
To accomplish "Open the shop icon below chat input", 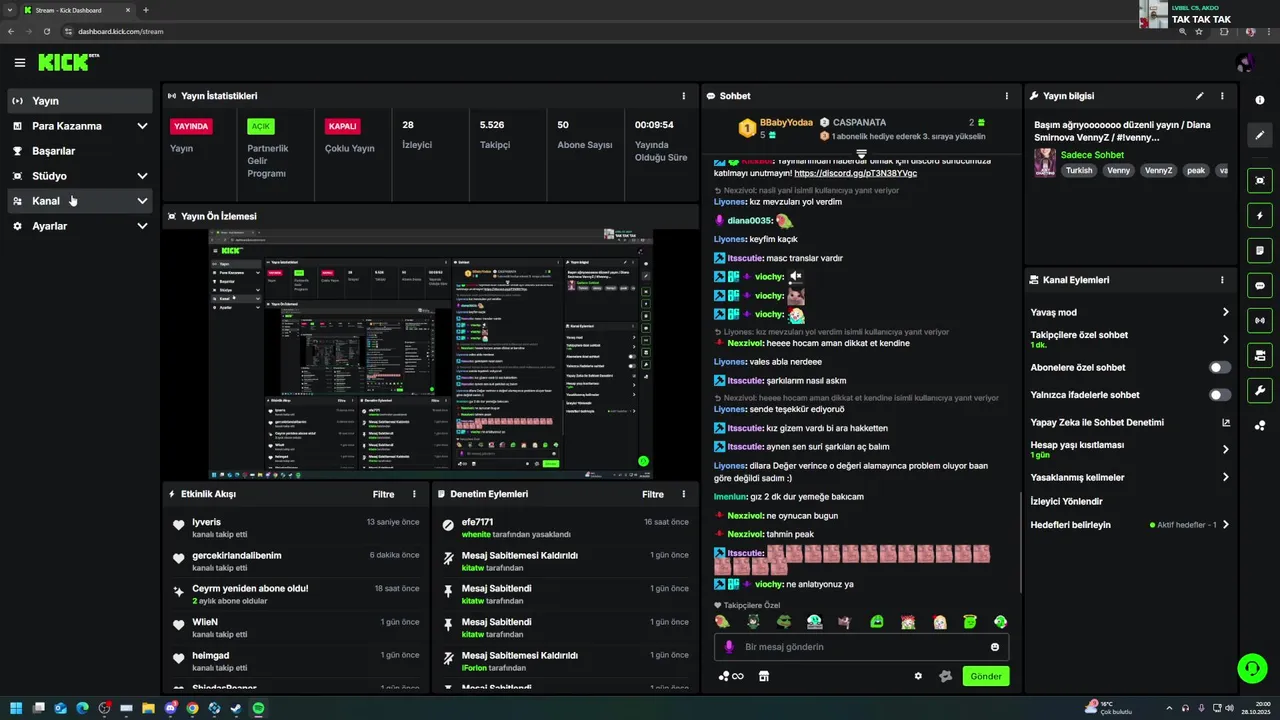I will tap(764, 676).
